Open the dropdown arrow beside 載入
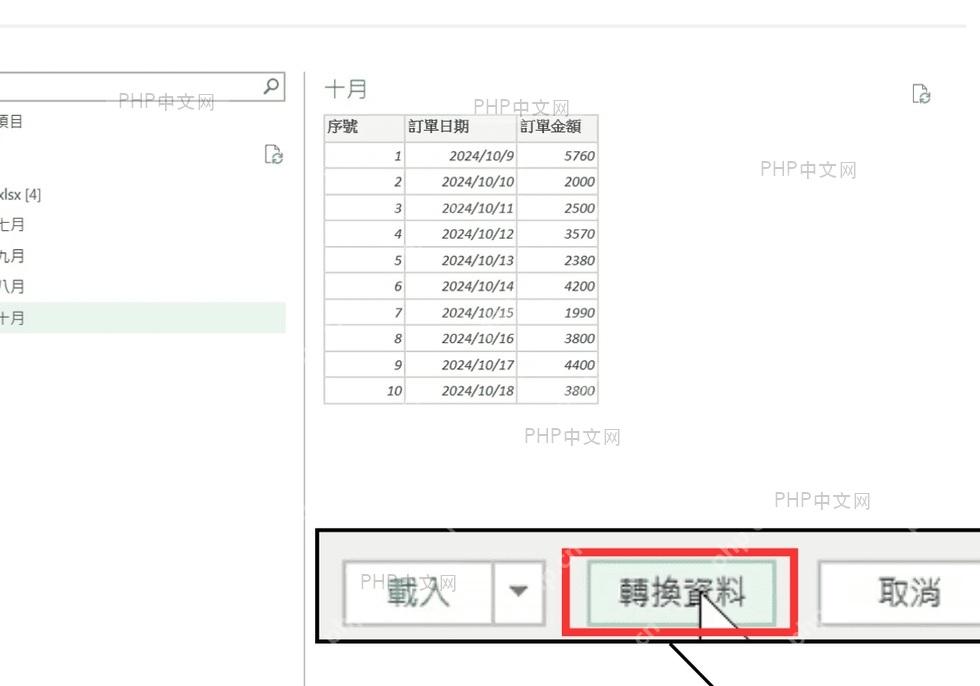This screenshot has height=686, width=980. pos(518,592)
